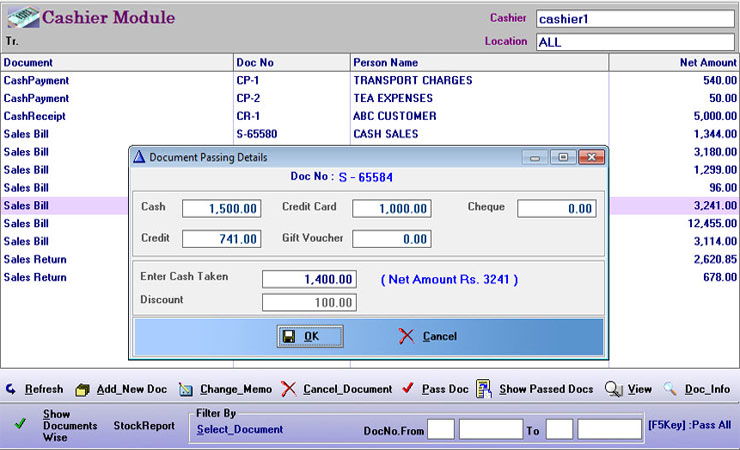Click the ABC CUSTOMER person name
Viewport: 740px width, 450px height.
click(x=395, y=116)
